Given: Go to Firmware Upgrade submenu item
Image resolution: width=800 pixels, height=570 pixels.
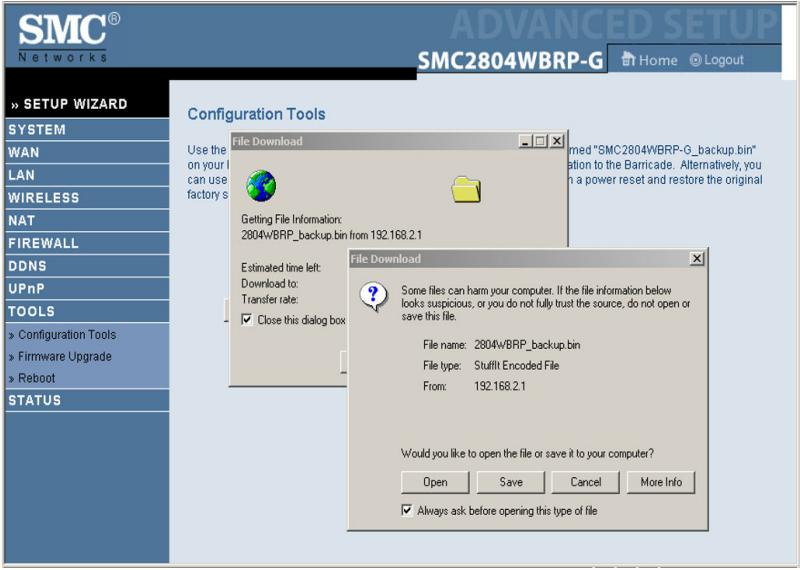Looking at the screenshot, I should tap(64, 356).
